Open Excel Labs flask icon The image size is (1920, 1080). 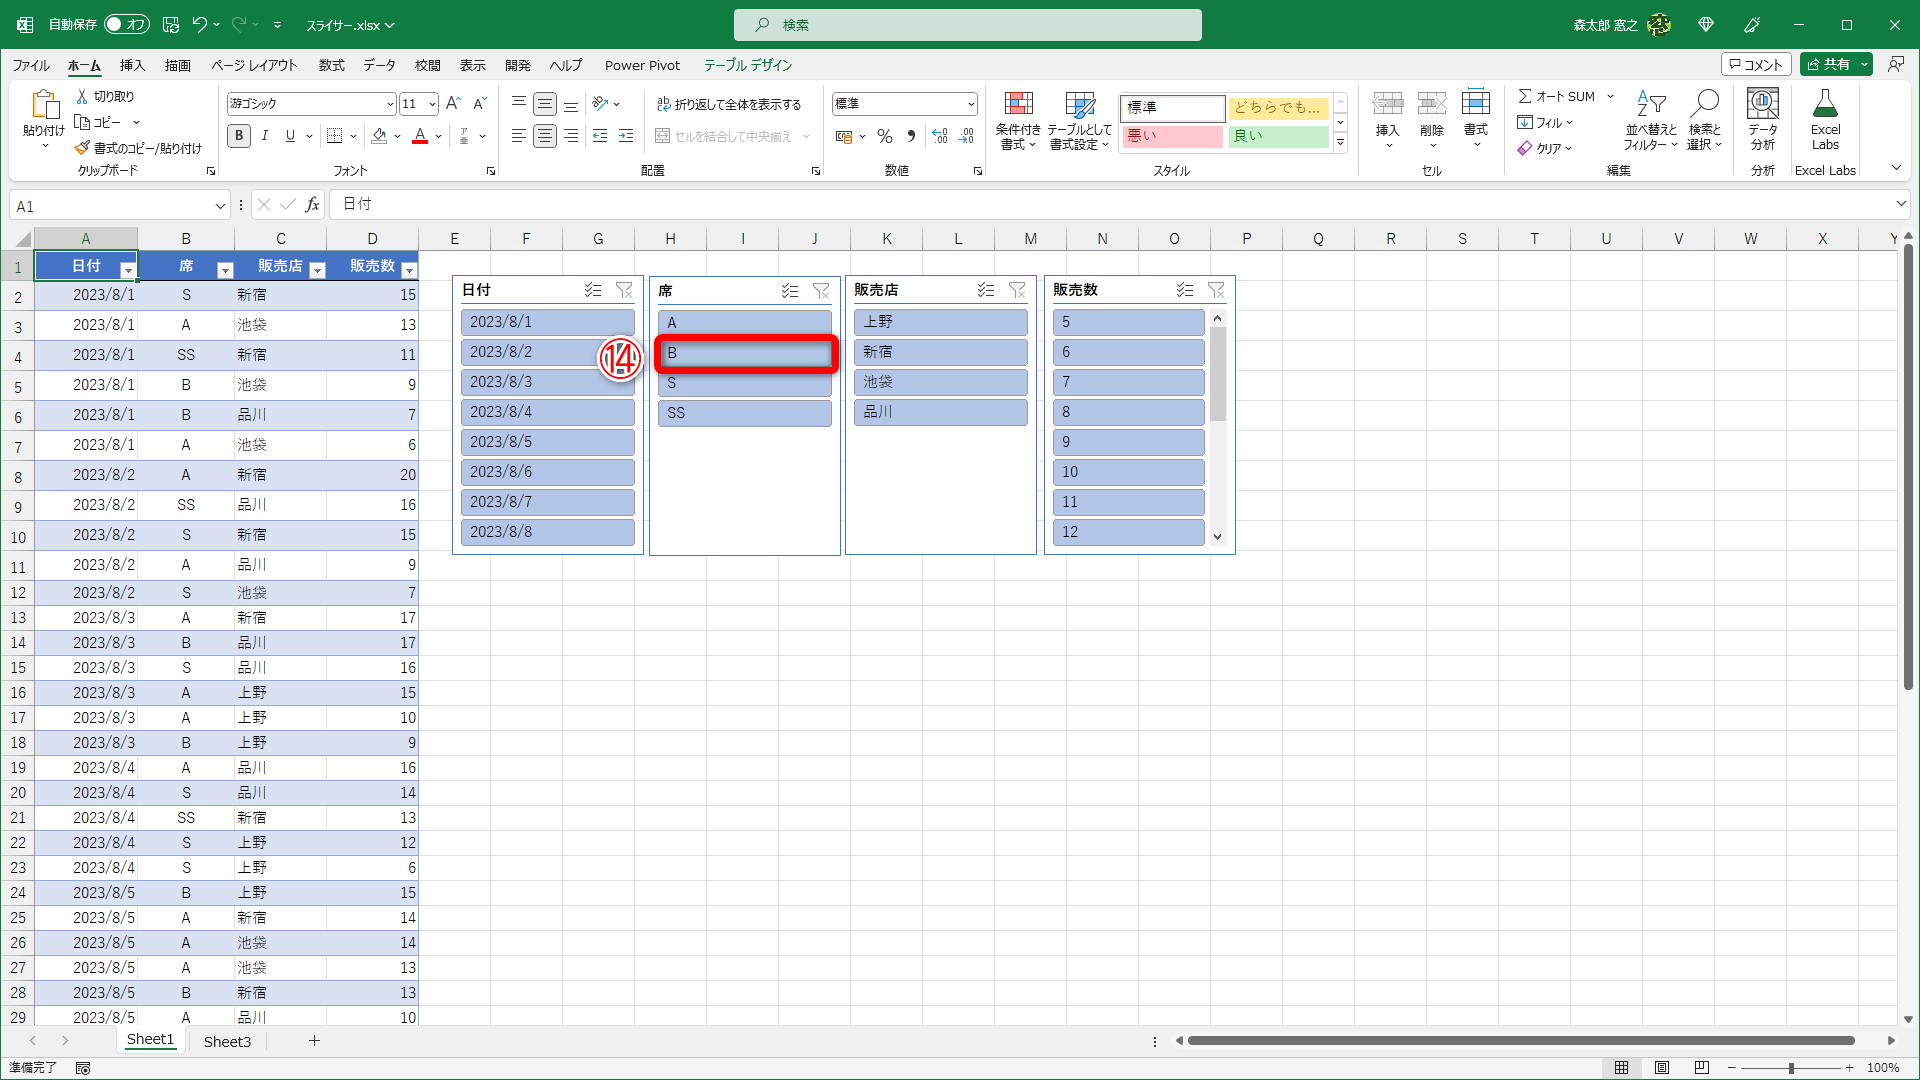1825,104
